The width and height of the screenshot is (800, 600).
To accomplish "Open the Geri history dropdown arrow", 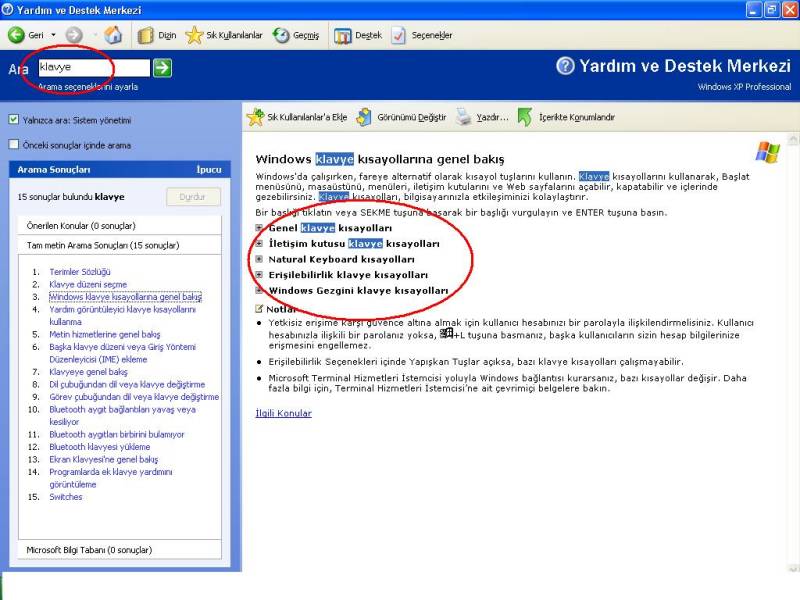I will click(x=53, y=35).
